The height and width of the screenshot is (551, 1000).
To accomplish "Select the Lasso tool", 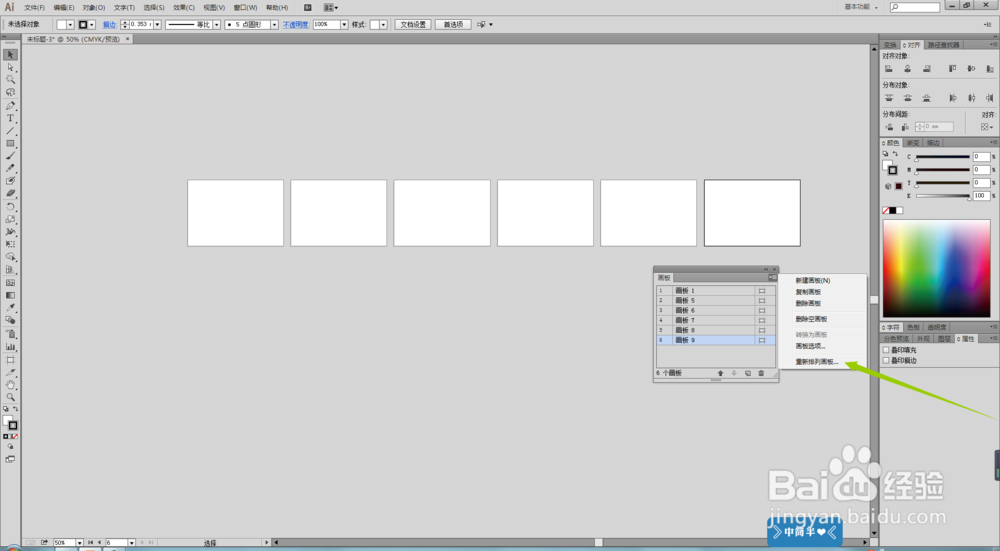I will click(x=10, y=92).
